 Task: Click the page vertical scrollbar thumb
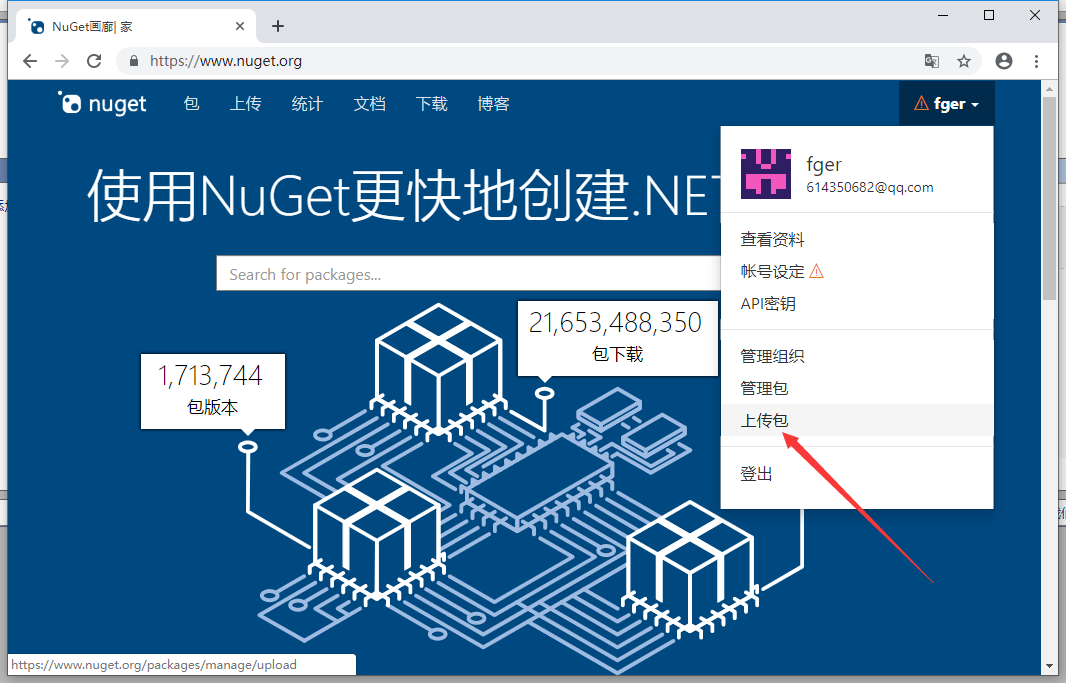tap(1050, 198)
